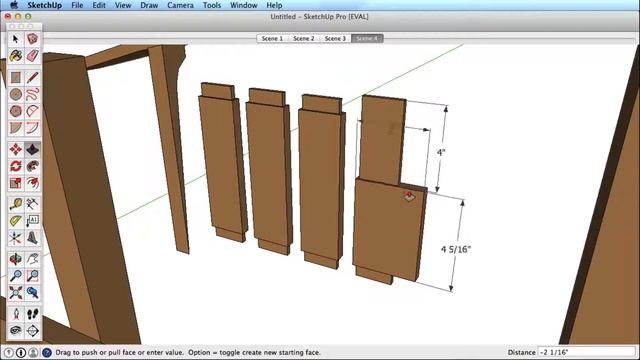
Task: Select the active Scene 4 tab
Action: pyautogui.click(x=367, y=38)
